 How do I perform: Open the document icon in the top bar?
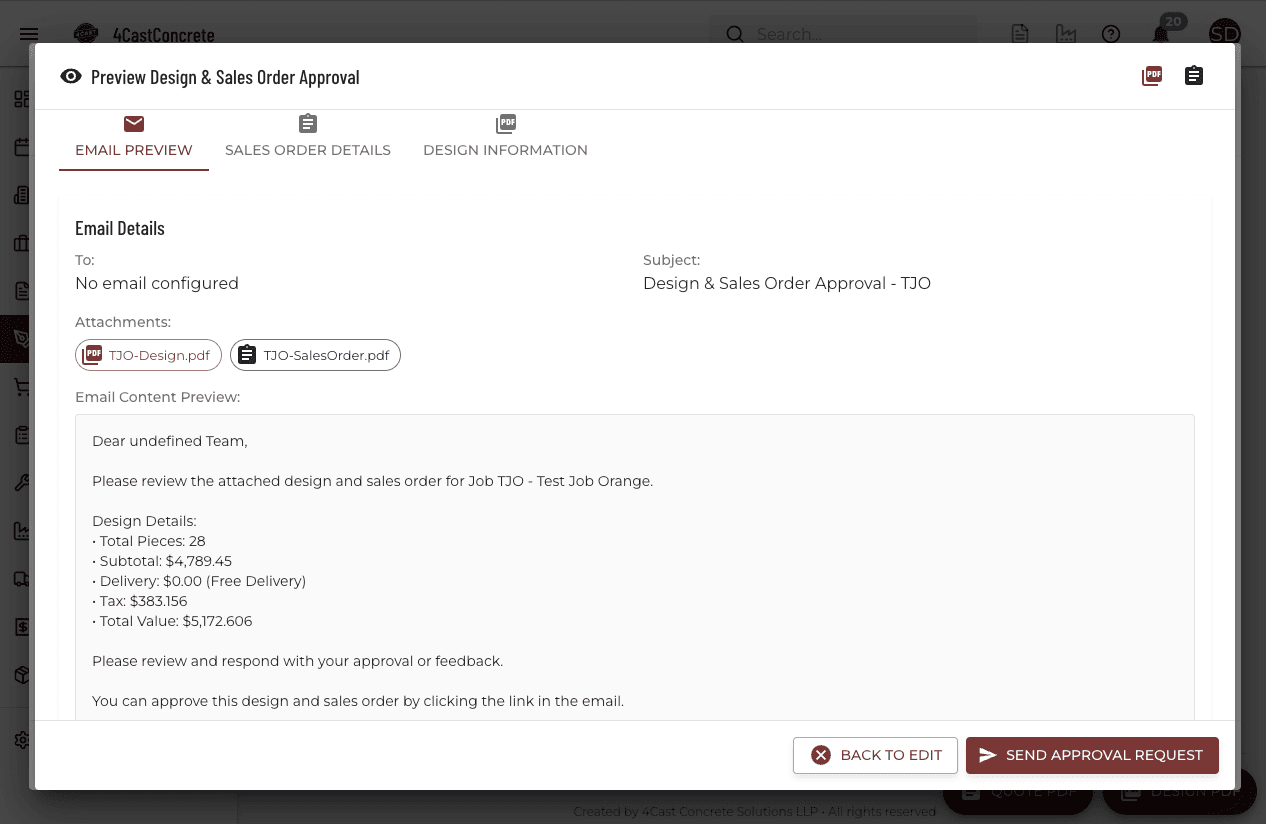[1019, 33]
